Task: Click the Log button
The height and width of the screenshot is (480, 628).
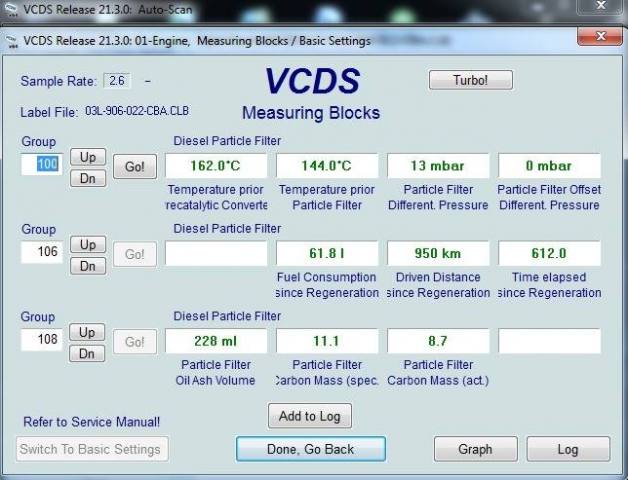Action: tap(567, 449)
